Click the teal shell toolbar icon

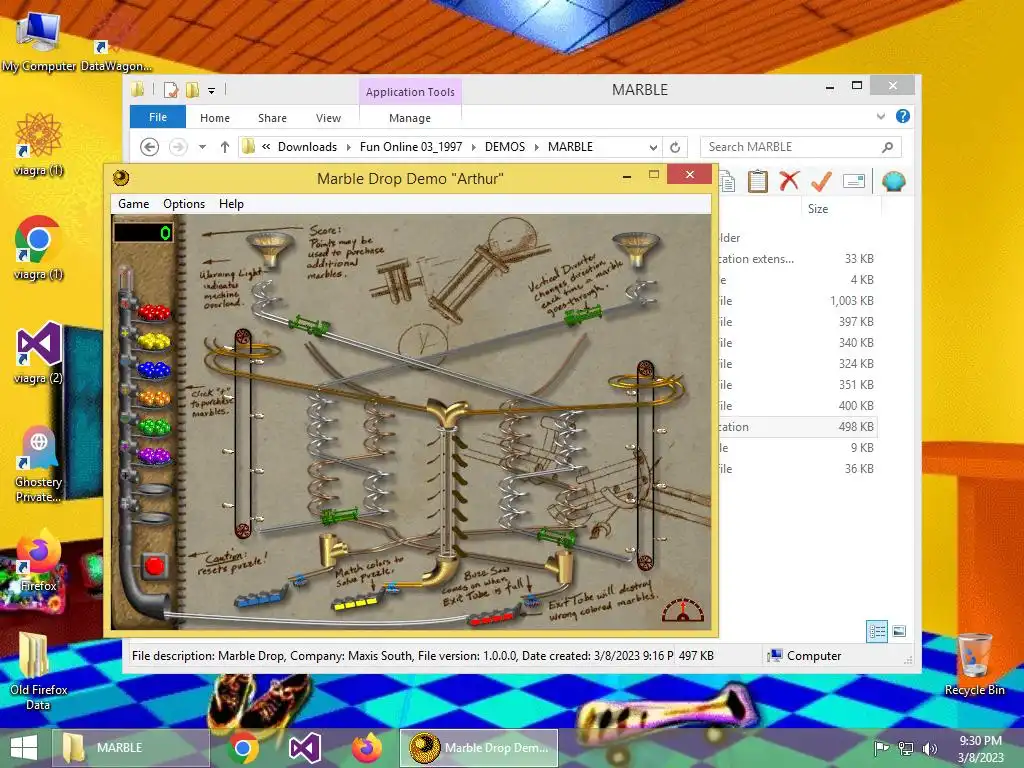pos(893,181)
